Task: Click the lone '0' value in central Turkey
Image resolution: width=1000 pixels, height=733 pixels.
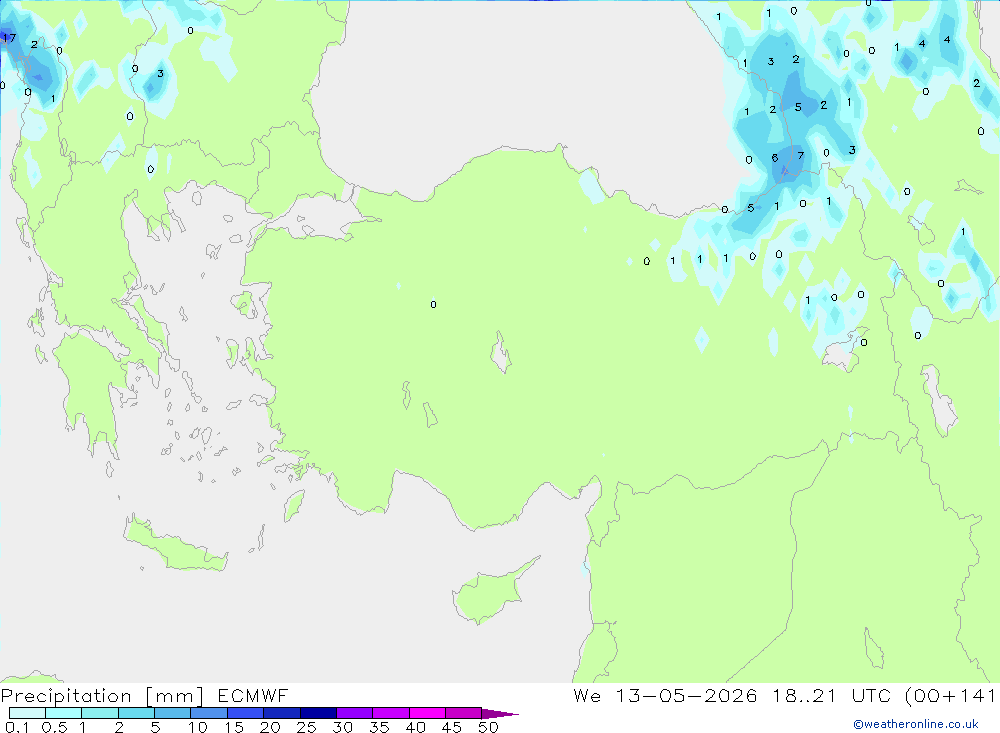Action: click(433, 304)
